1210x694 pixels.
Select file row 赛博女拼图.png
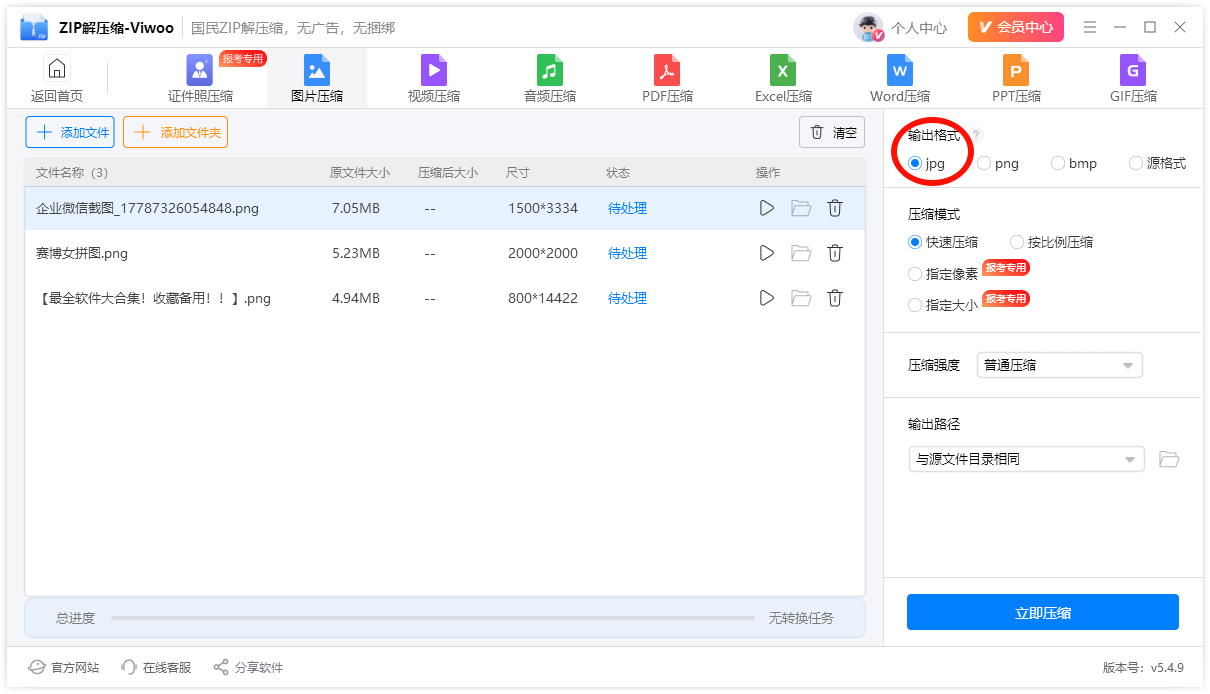[x=445, y=253]
